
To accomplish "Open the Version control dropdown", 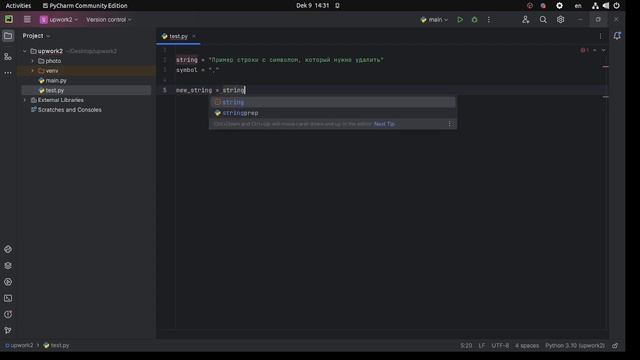I will click(x=109, y=20).
